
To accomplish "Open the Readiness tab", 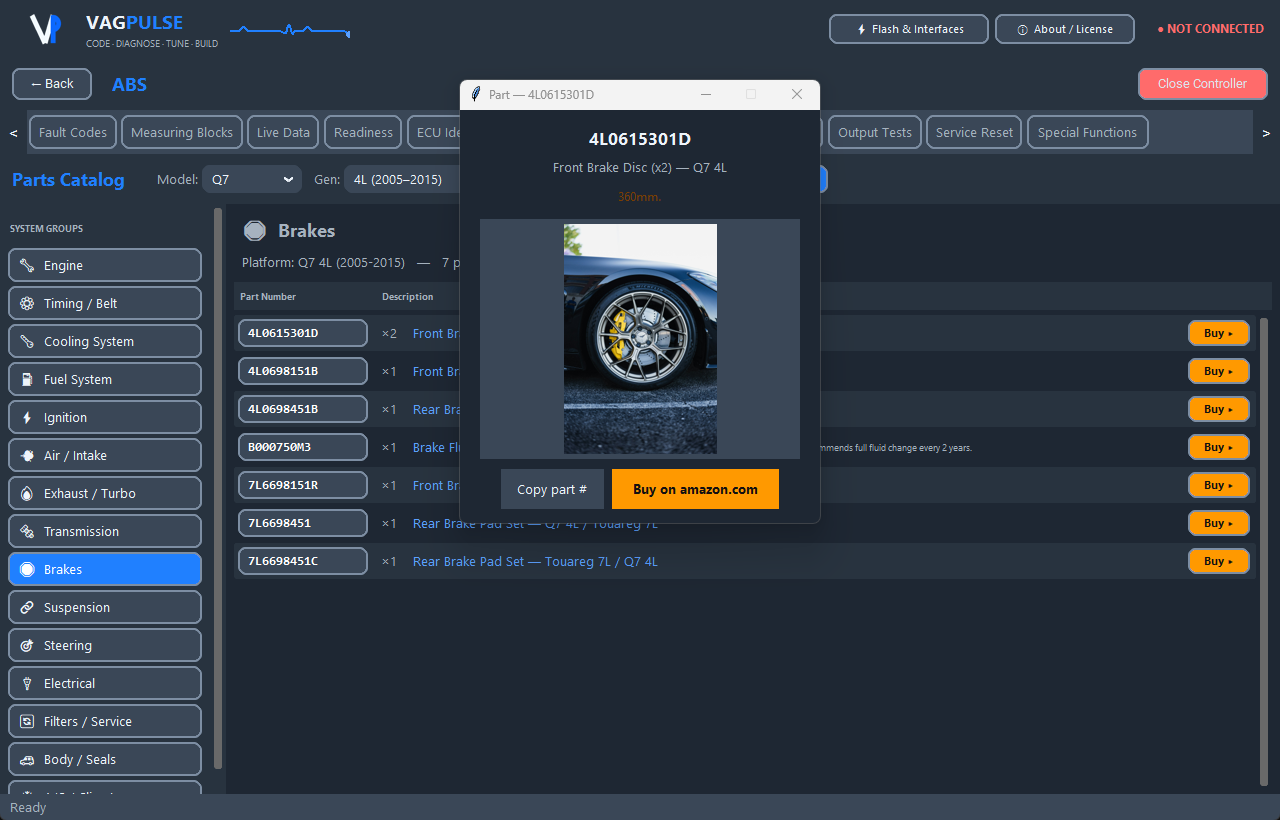I will [363, 132].
